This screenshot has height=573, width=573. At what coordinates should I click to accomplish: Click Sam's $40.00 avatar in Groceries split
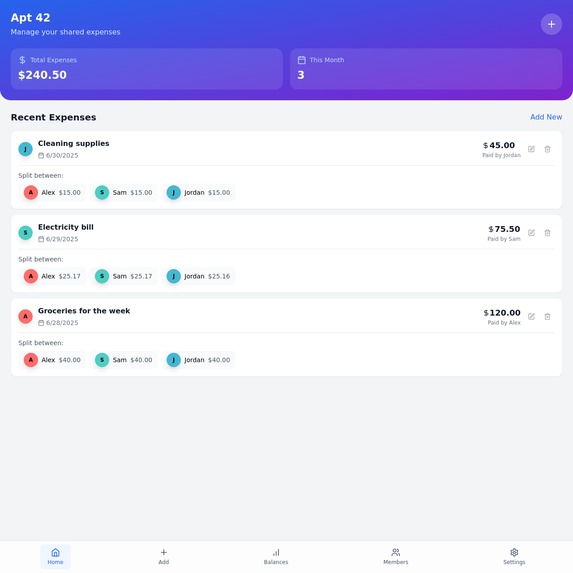[102, 360]
